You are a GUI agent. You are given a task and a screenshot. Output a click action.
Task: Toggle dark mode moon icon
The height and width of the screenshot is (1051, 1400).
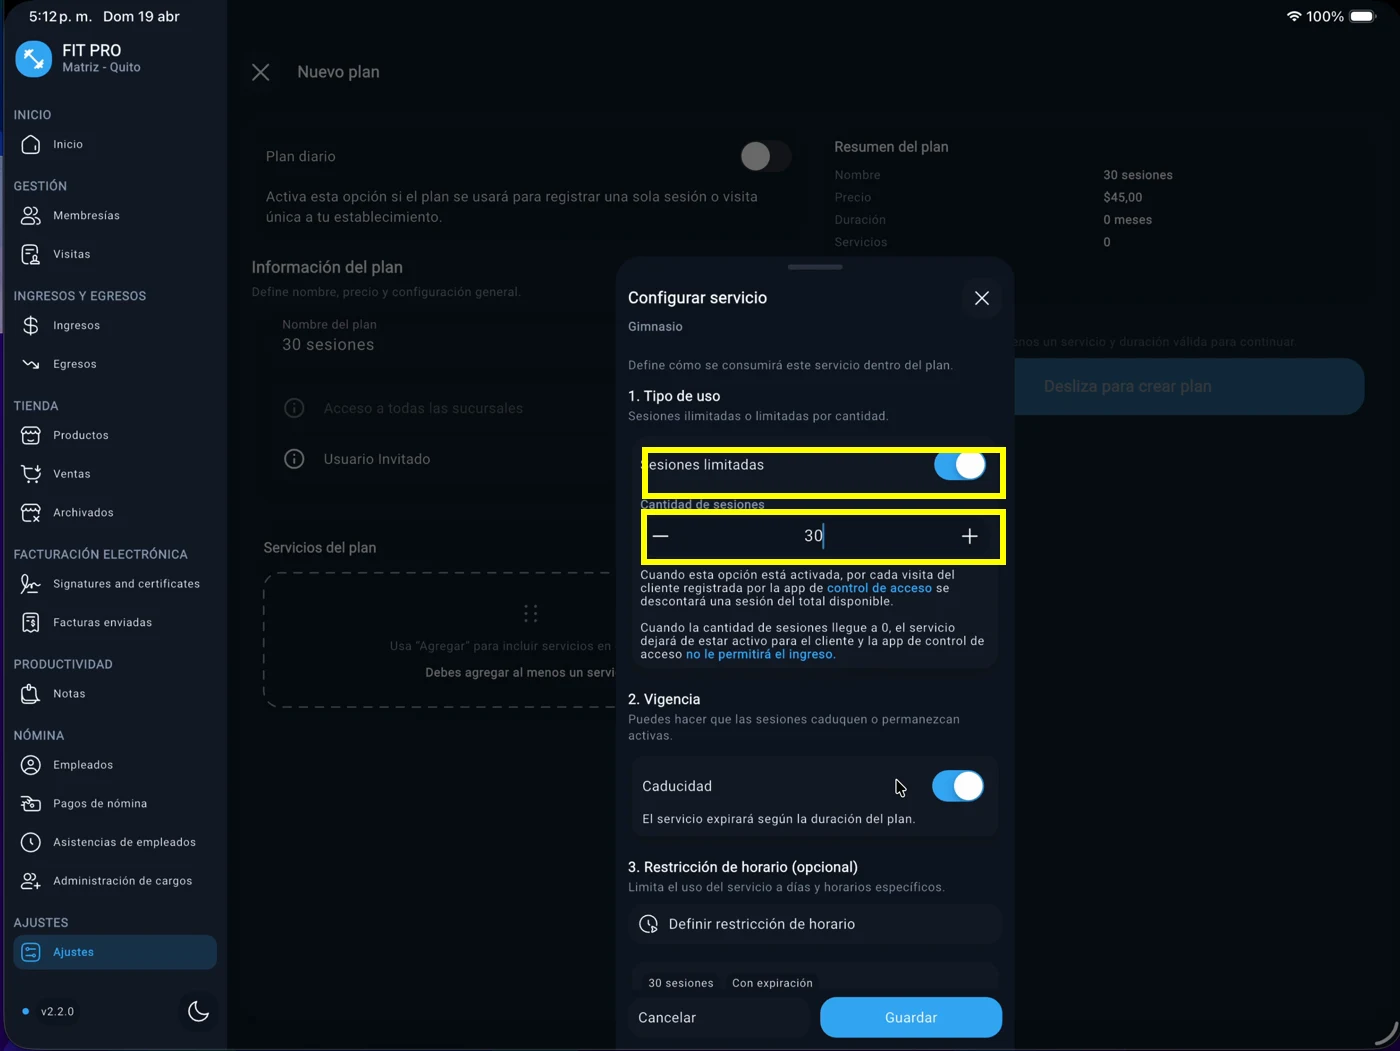(x=198, y=1011)
